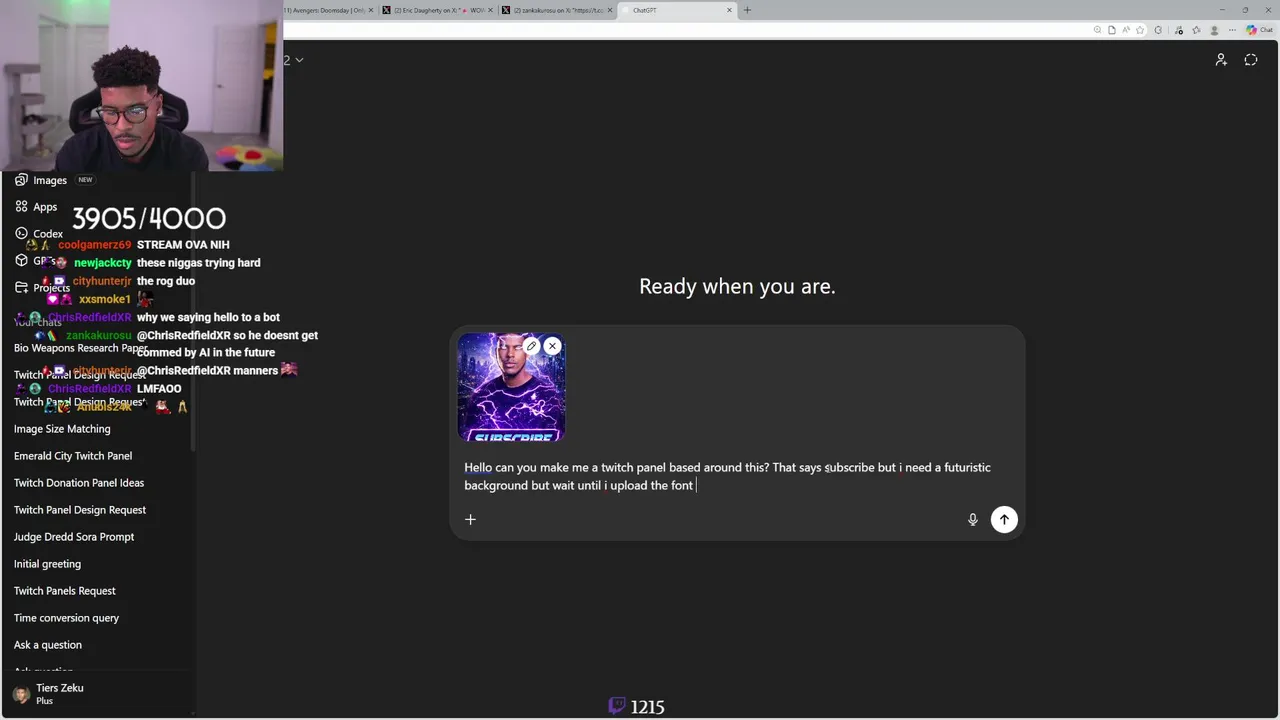This screenshot has width=1280, height=720.
Task: Click the read aloud icon in address bar
Action: [x=1126, y=30]
